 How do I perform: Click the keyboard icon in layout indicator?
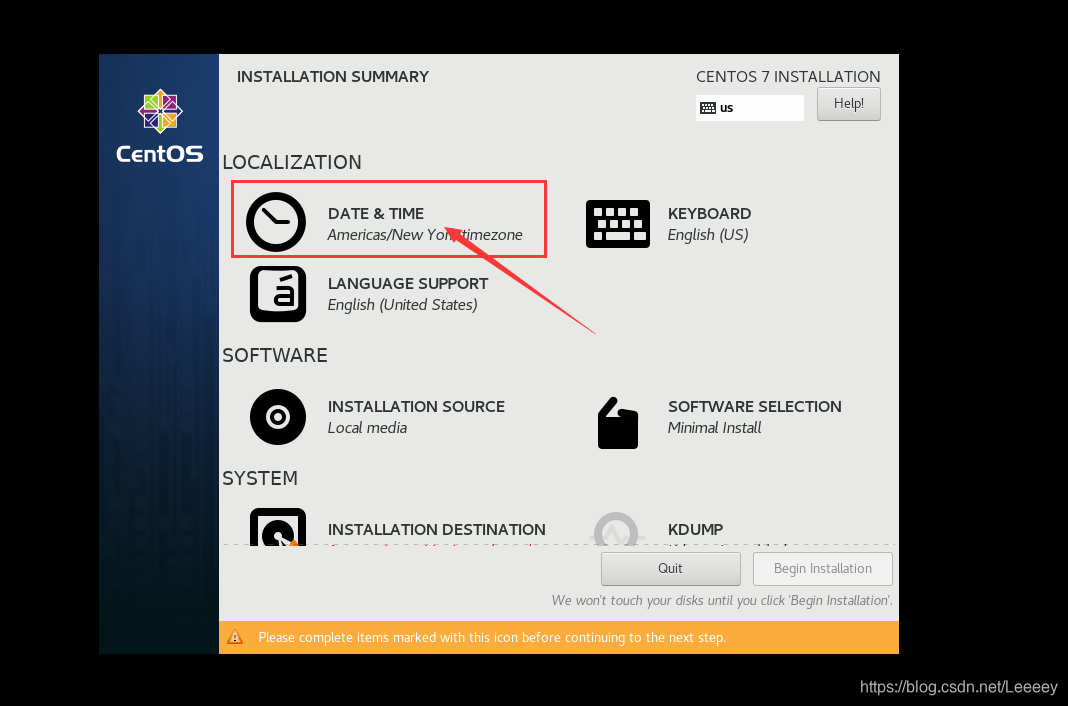click(708, 108)
